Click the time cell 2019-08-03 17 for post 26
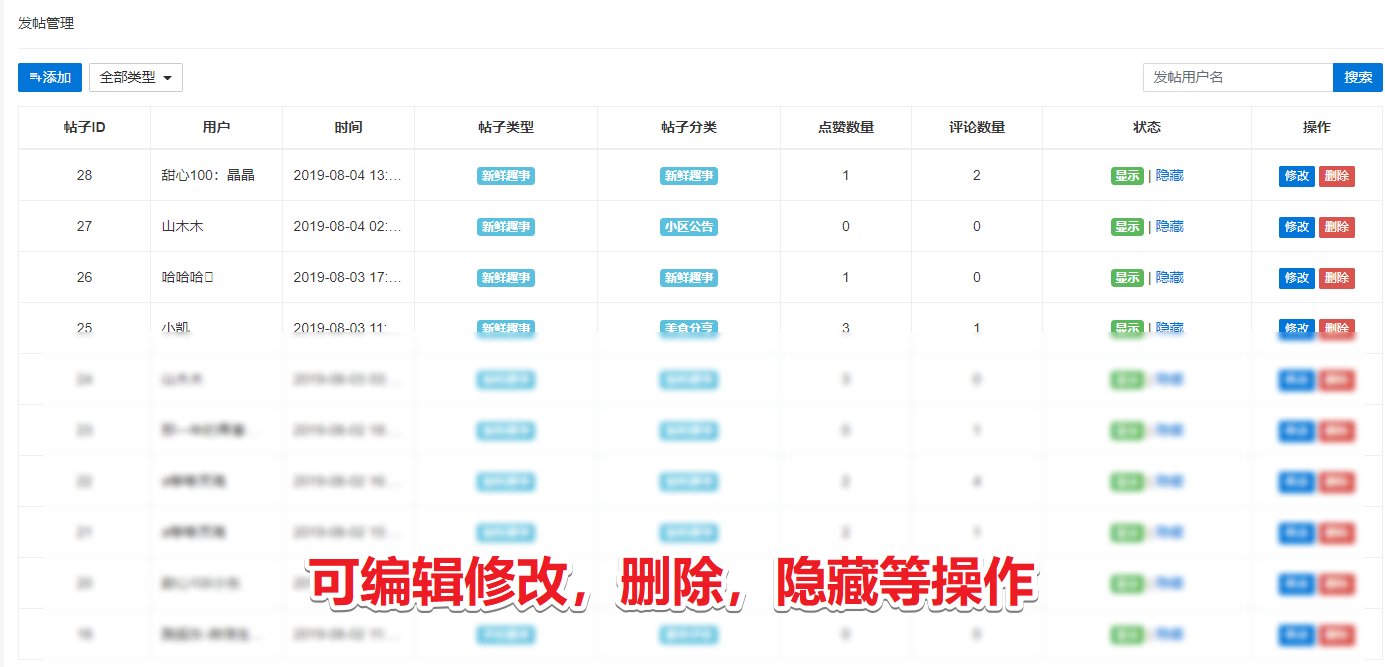Viewport: 1385px width, 667px height. (x=348, y=278)
